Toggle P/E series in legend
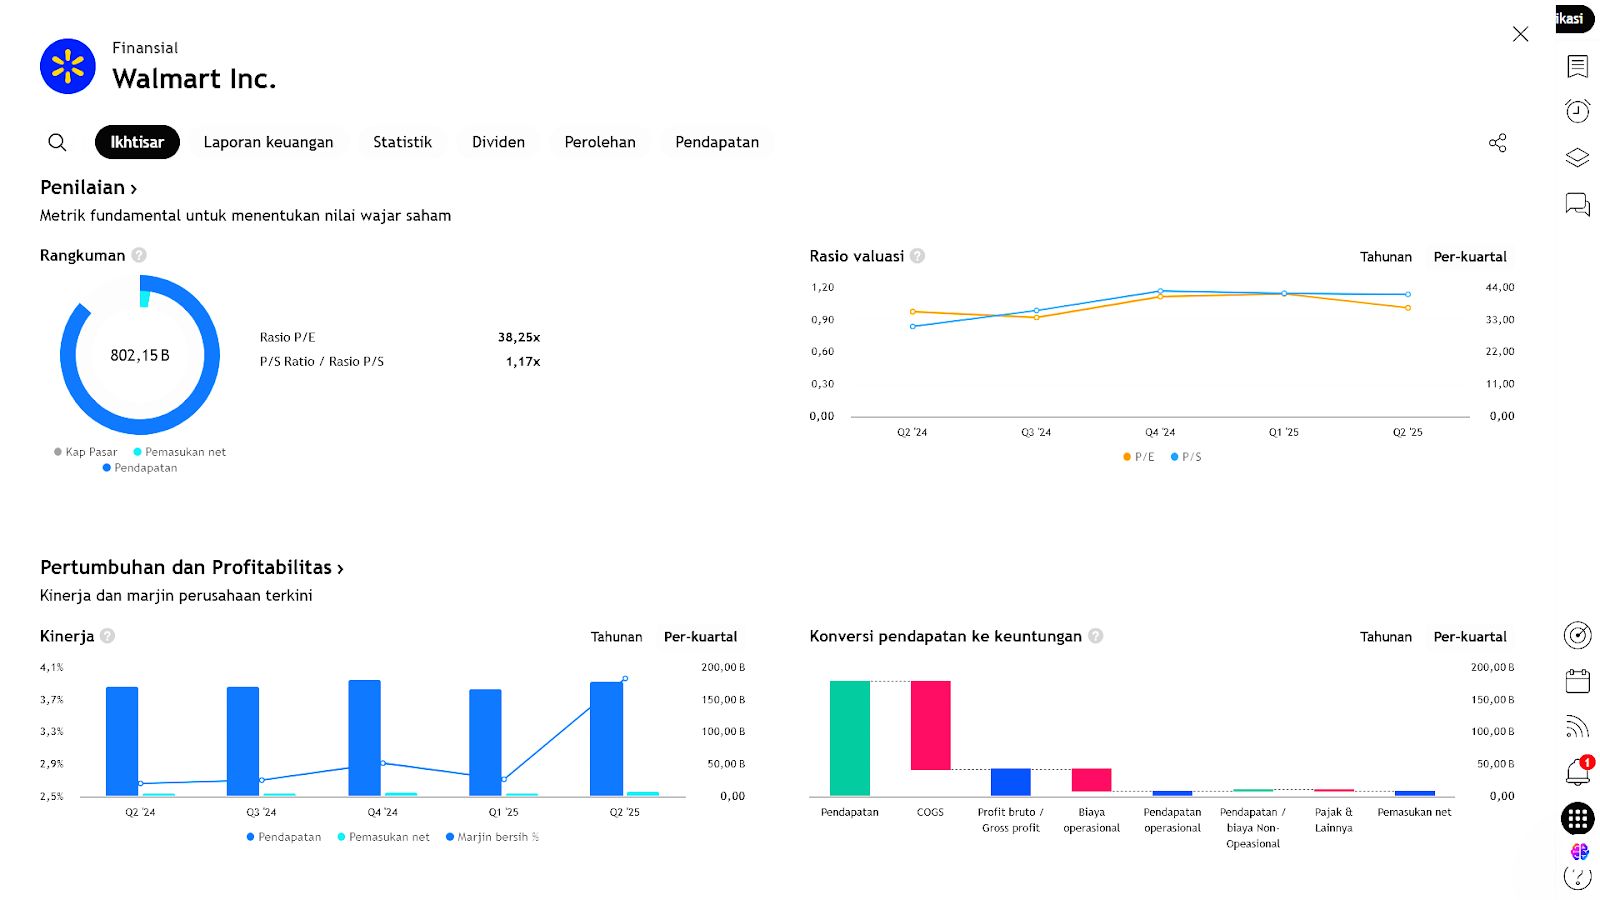 (x=1139, y=457)
